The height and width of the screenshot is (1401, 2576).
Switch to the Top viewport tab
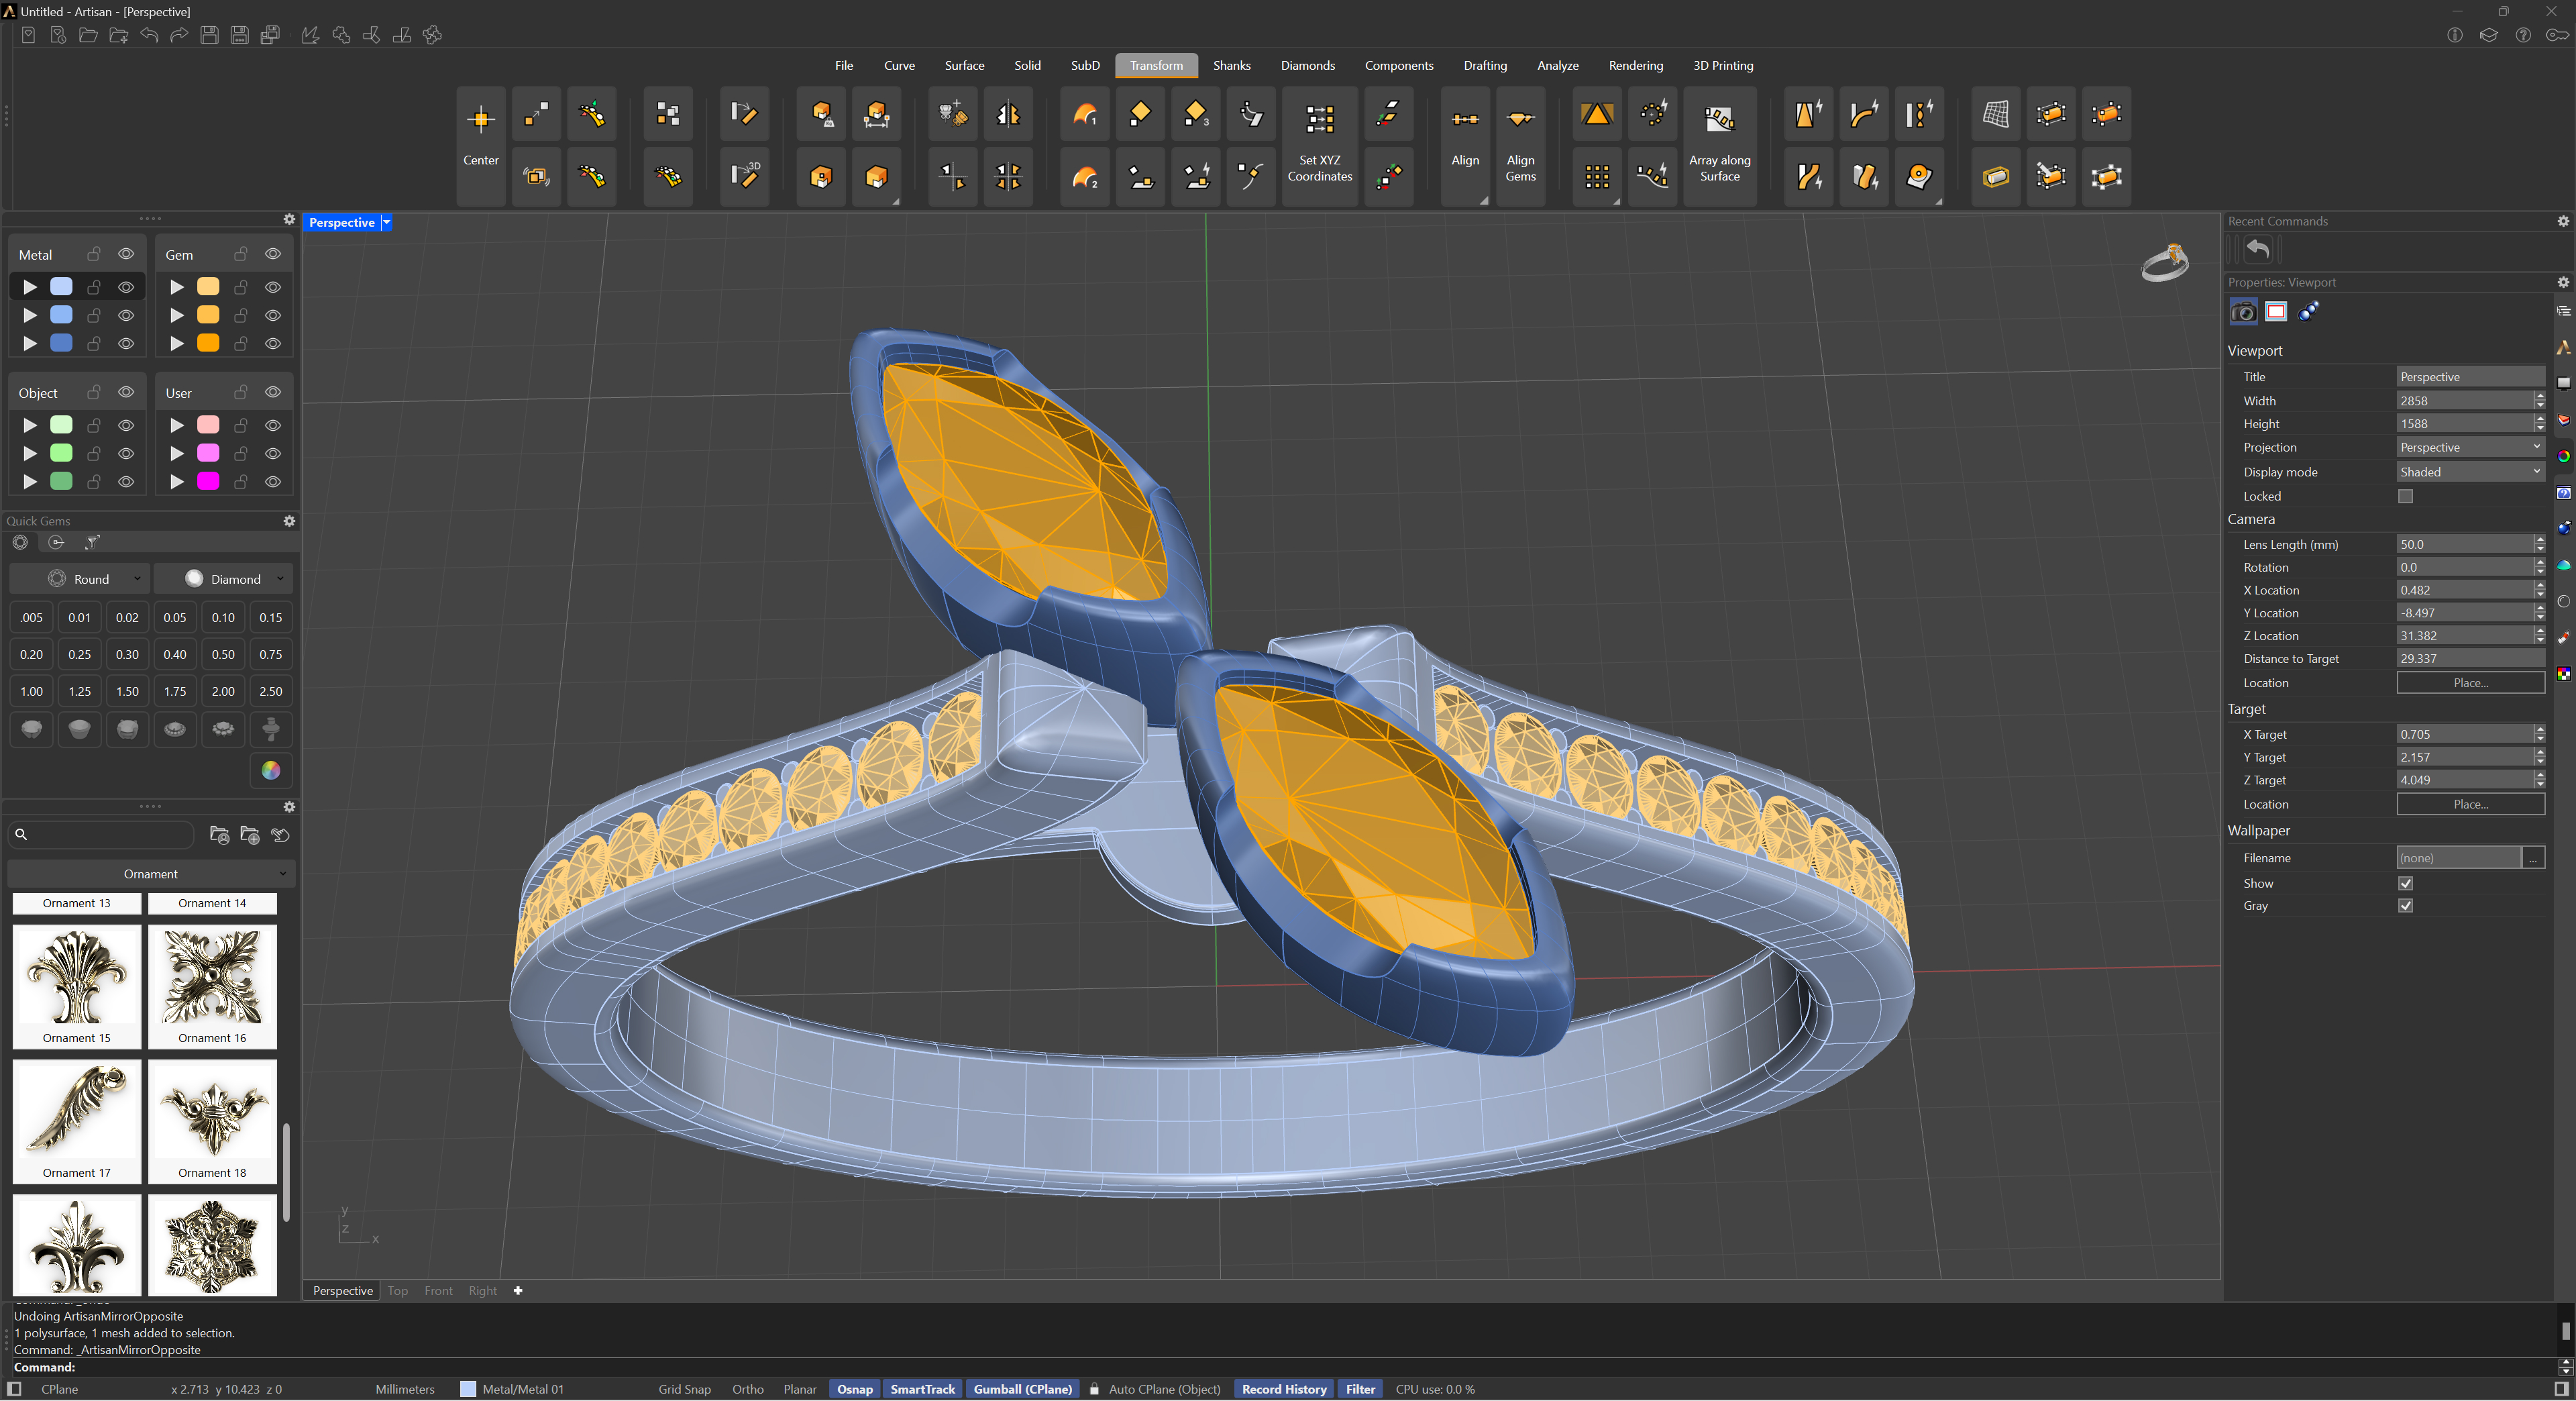pos(398,1290)
